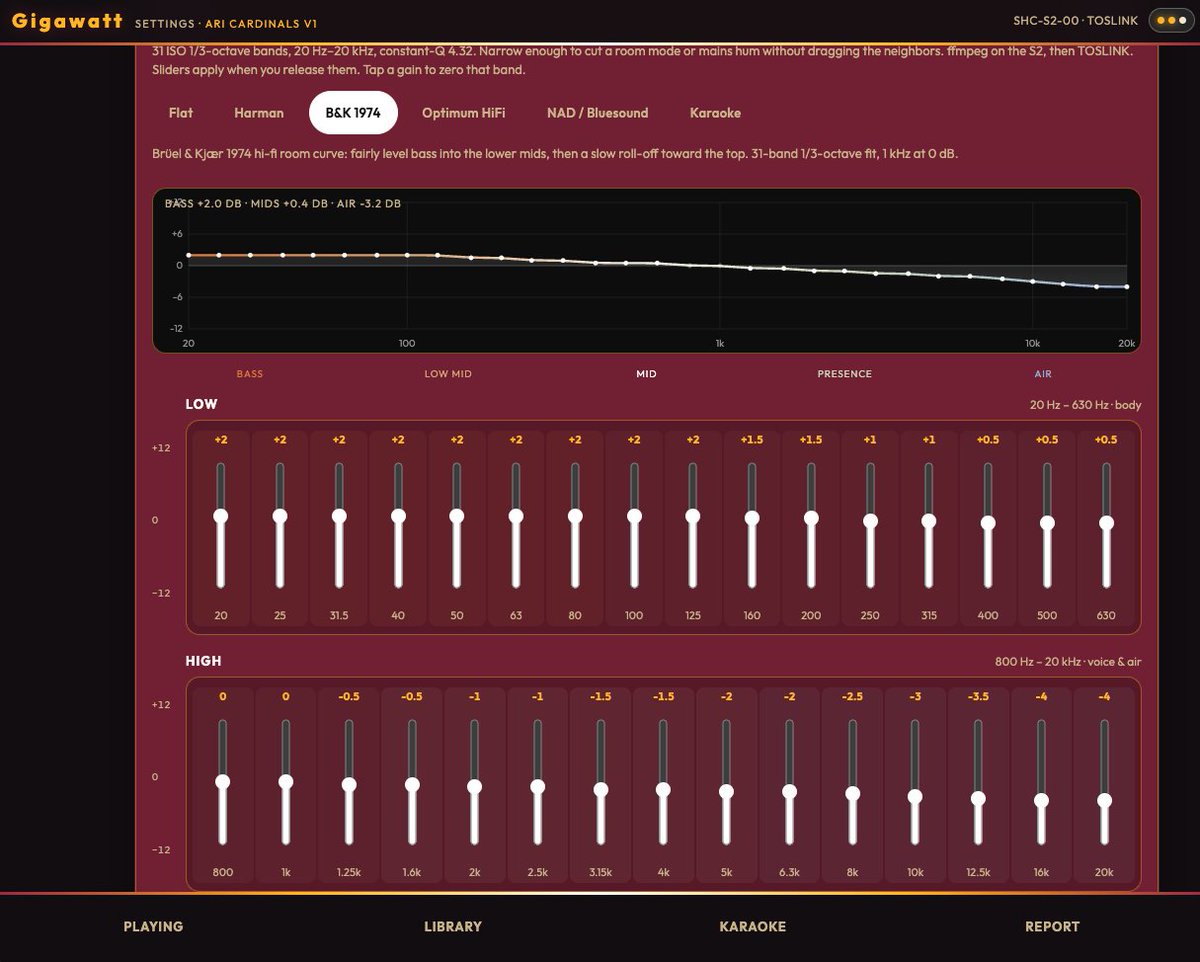Zero the 20 Hz band gain value
This screenshot has height=962, width=1200.
click(221, 440)
